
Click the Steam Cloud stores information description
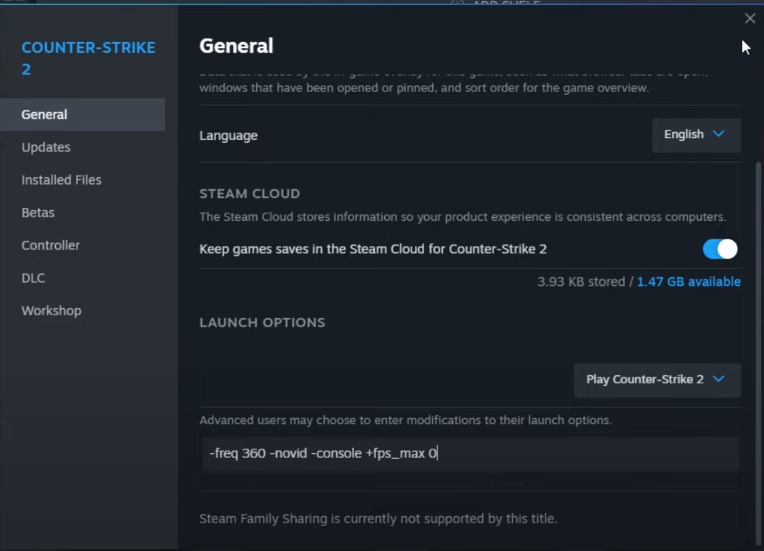[462, 217]
